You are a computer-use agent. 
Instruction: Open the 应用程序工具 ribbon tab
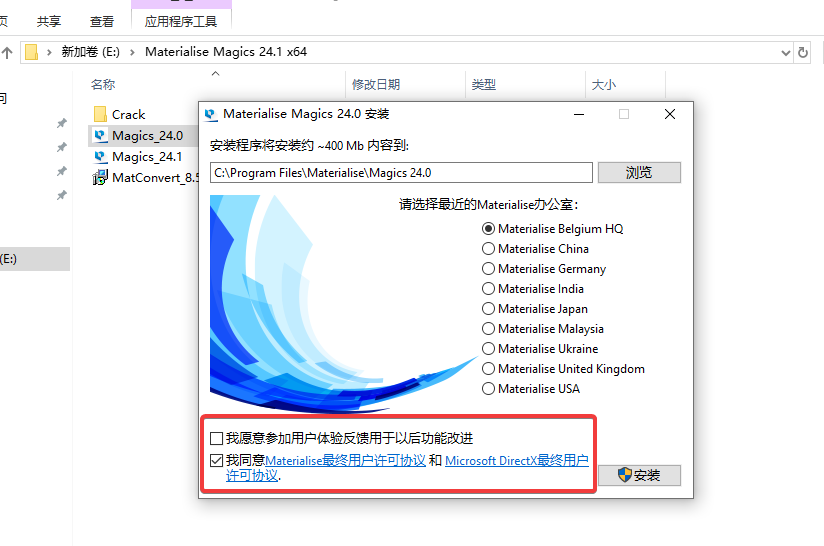pyautogui.click(x=181, y=22)
